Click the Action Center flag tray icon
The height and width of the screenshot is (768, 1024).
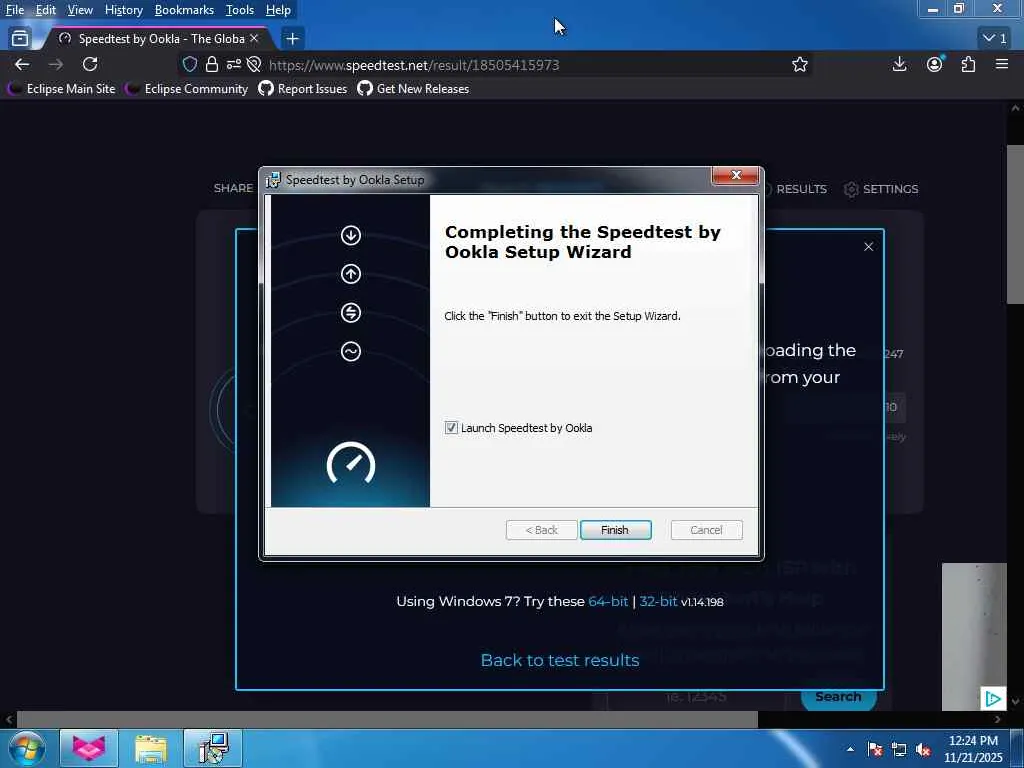pyautogui.click(x=875, y=749)
